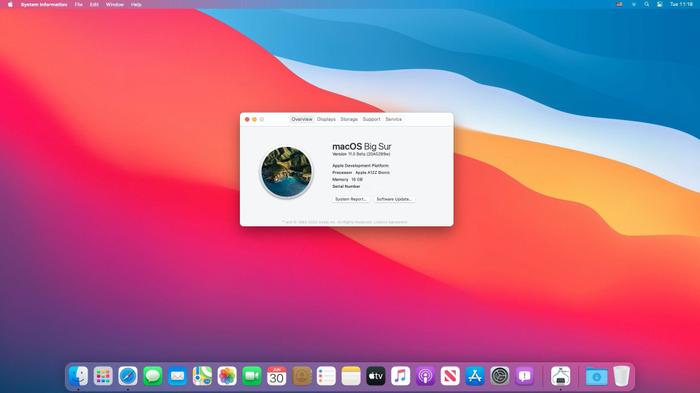
Task: Click the Memory 16 GB line
Action: click(x=347, y=180)
